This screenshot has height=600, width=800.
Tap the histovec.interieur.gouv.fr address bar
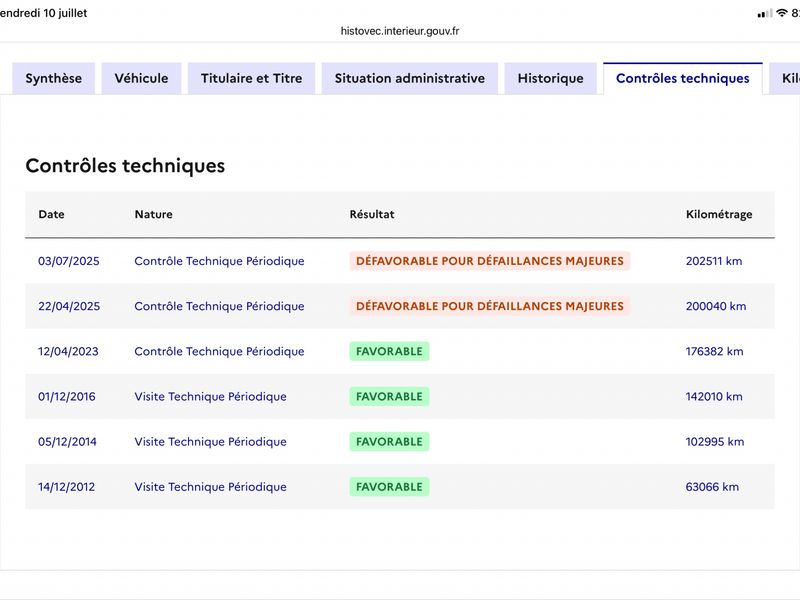point(400,31)
